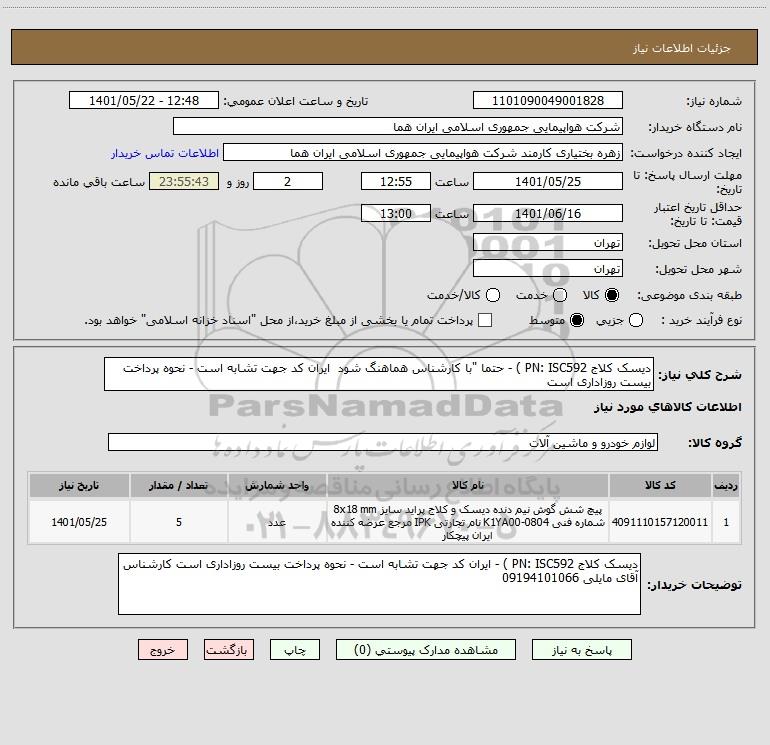Click the request creator field زهره بختیاری
This screenshot has height=745, width=770.
click(423, 153)
